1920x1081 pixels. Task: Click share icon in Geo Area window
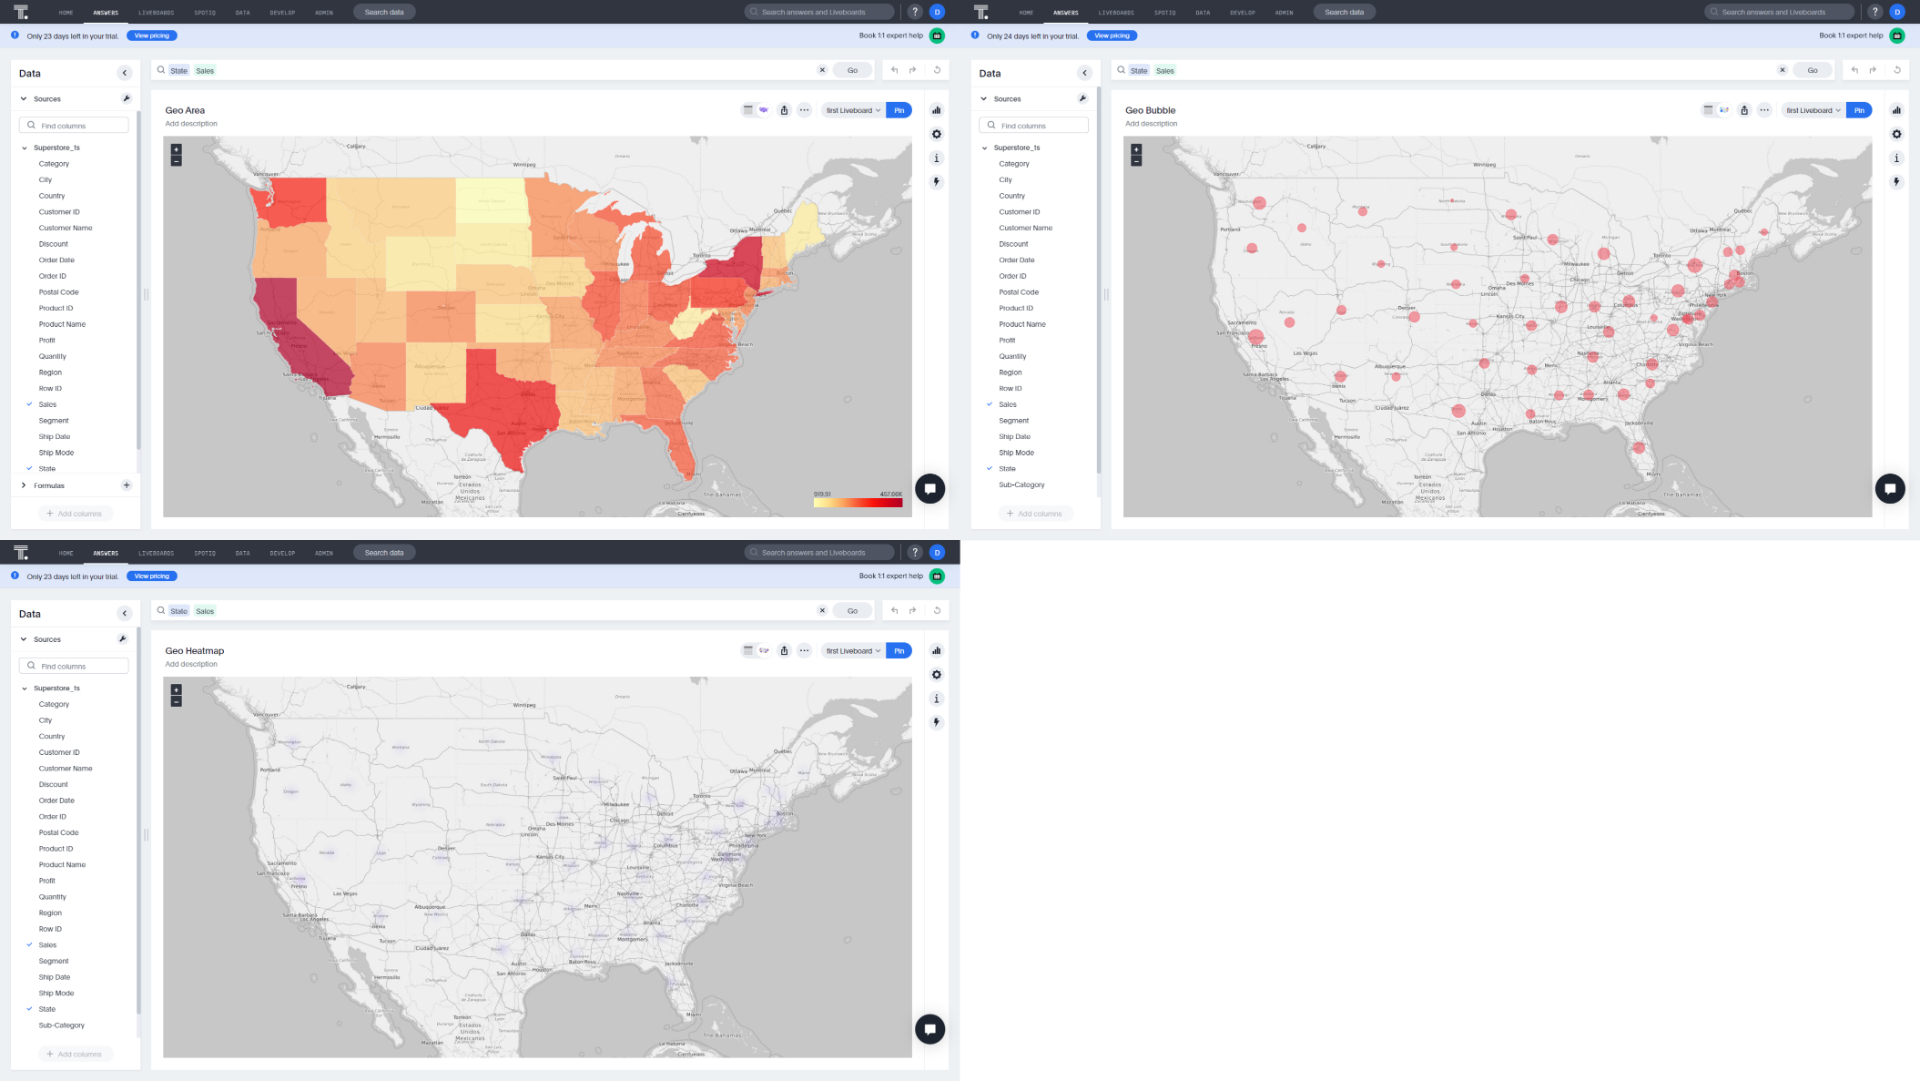click(784, 110)
